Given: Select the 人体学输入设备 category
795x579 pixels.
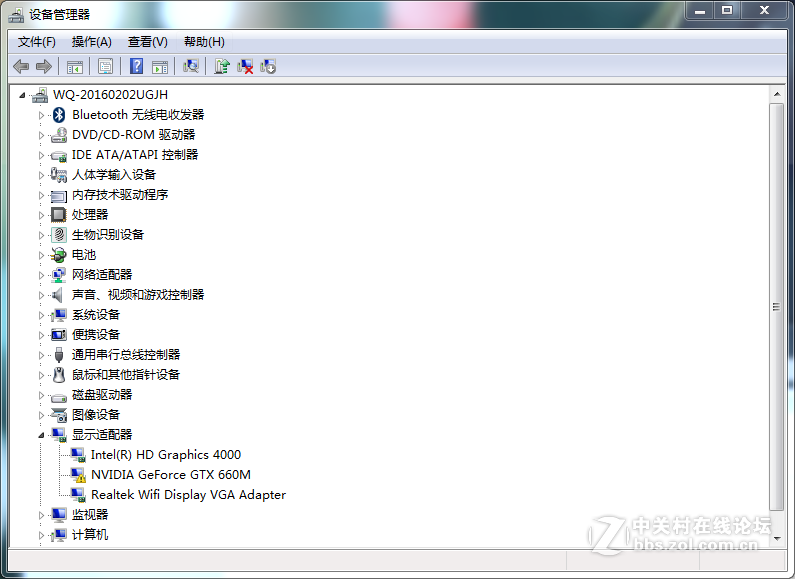Looking at the screenshot, I should pyautogui.click(x=114, y=175).
